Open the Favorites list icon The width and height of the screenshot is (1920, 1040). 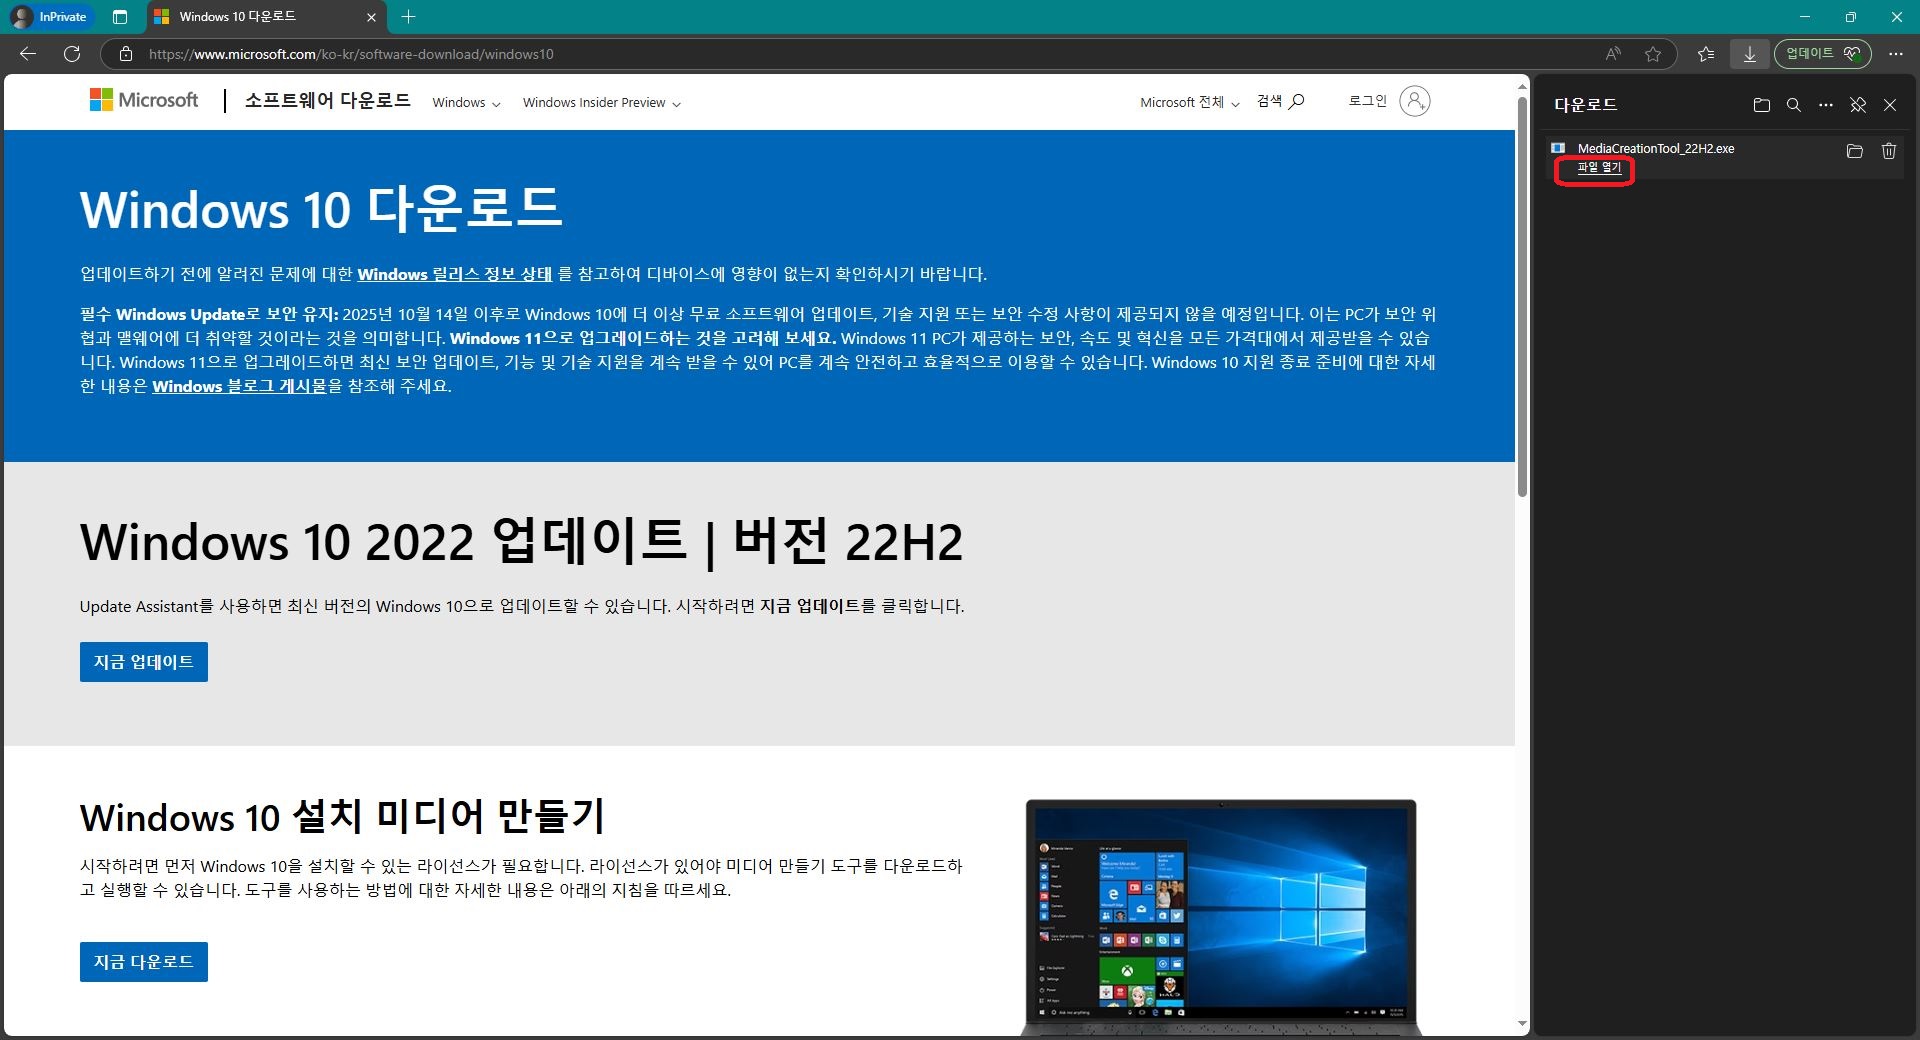(1706, 54)
